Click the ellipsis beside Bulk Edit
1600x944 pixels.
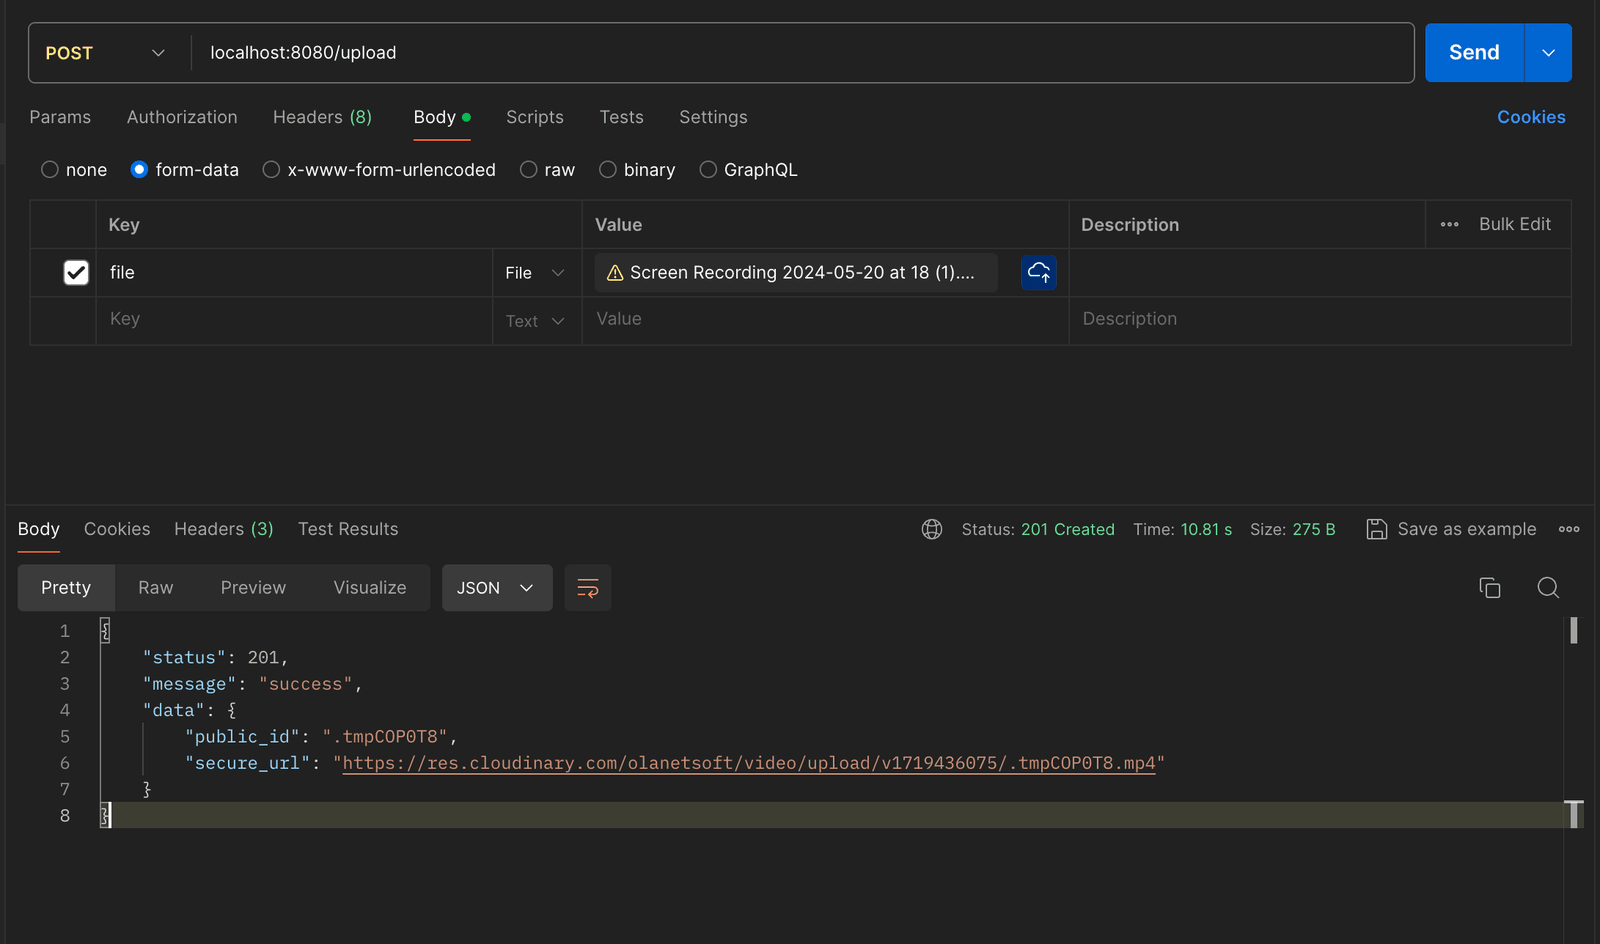pyautogui.click(x=1449, y=225)
